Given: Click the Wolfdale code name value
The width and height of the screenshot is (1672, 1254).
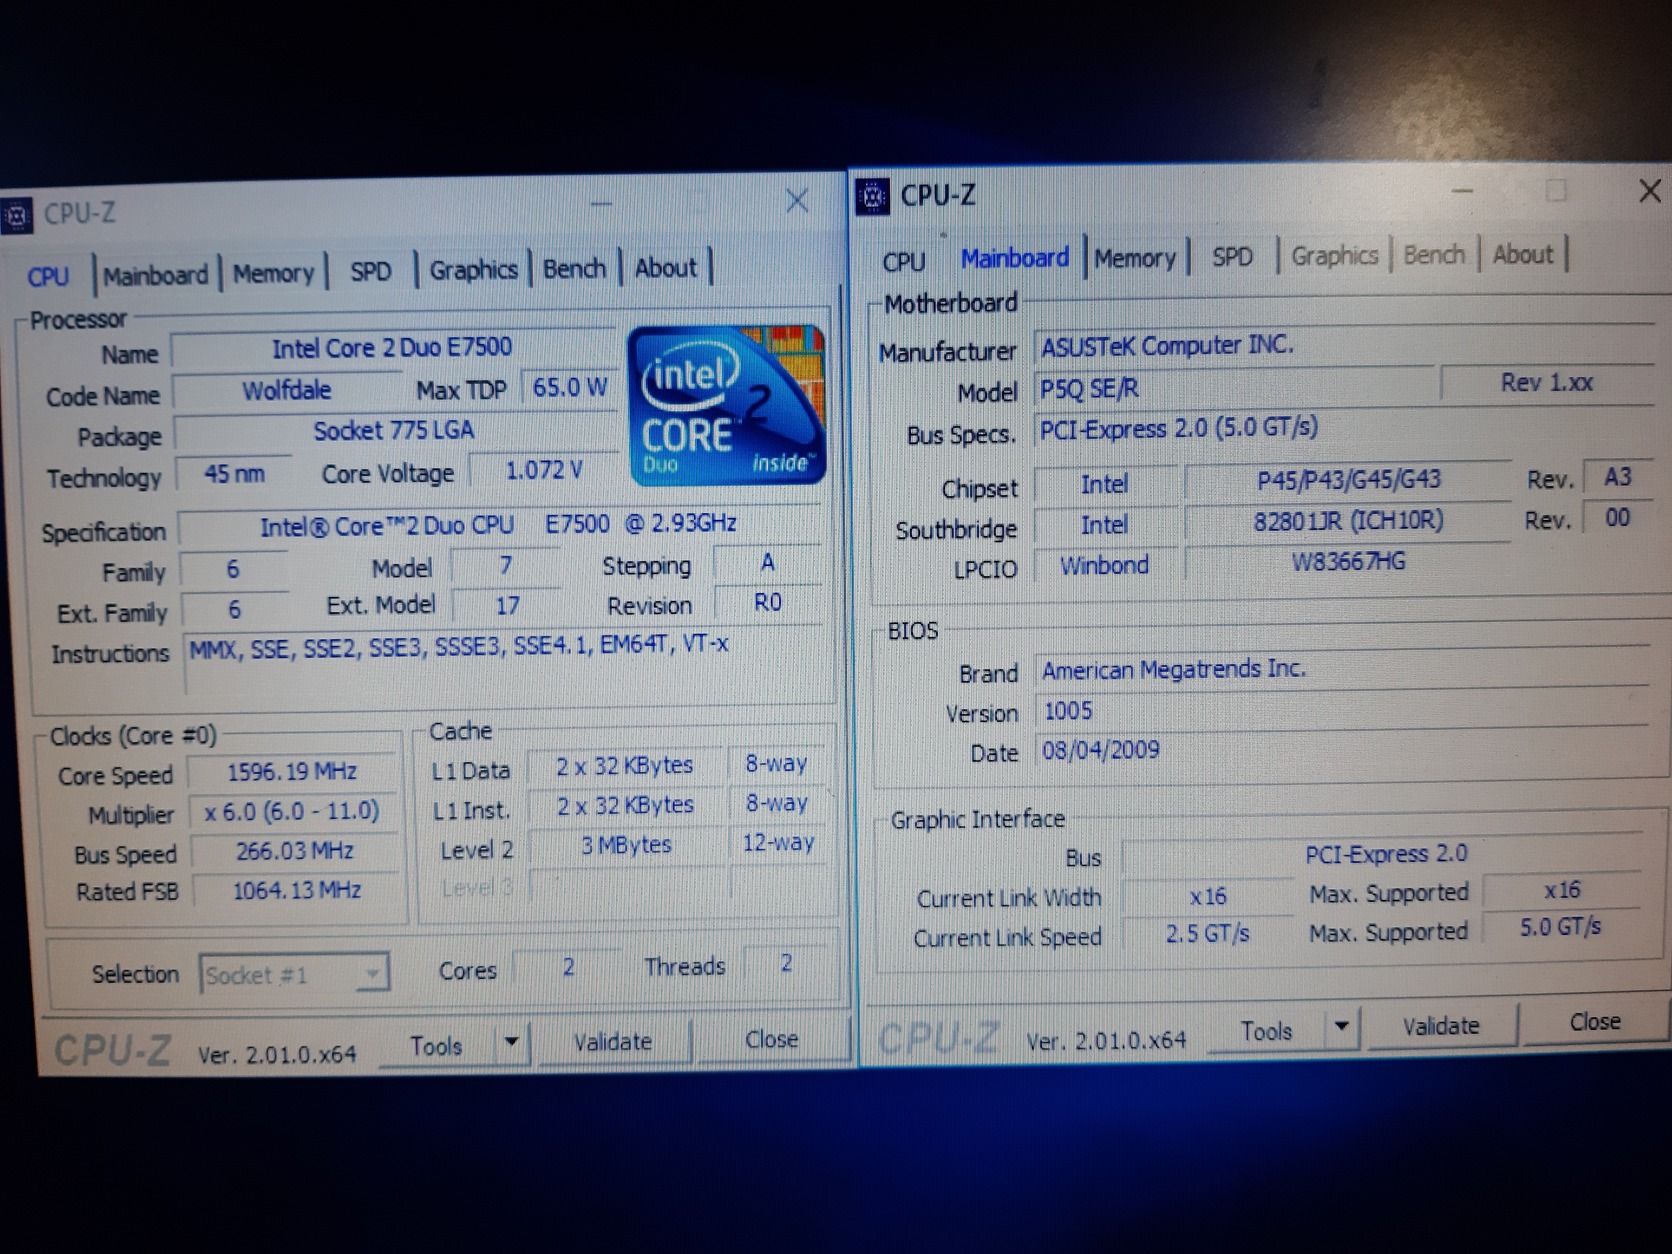Looking at the screenshot, I should (x=287, y=390).
